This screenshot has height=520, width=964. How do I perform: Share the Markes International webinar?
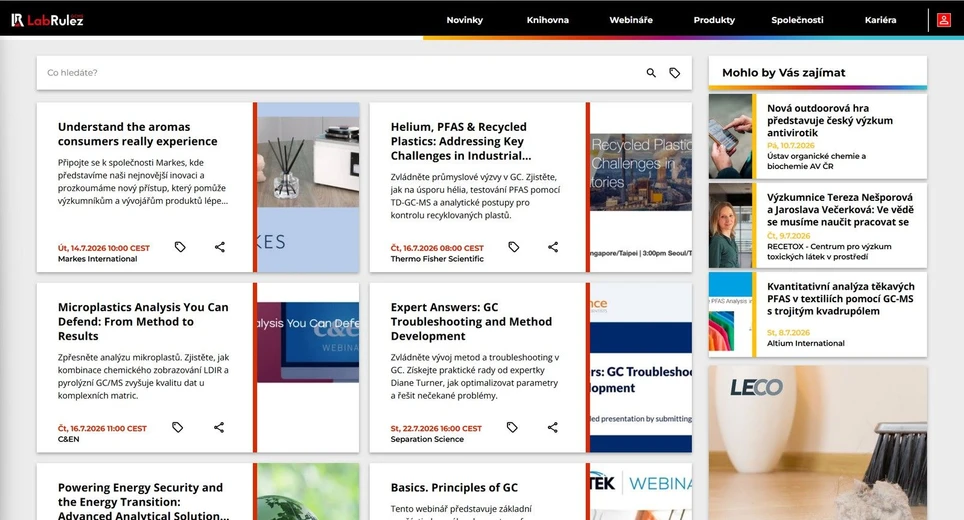219,247
